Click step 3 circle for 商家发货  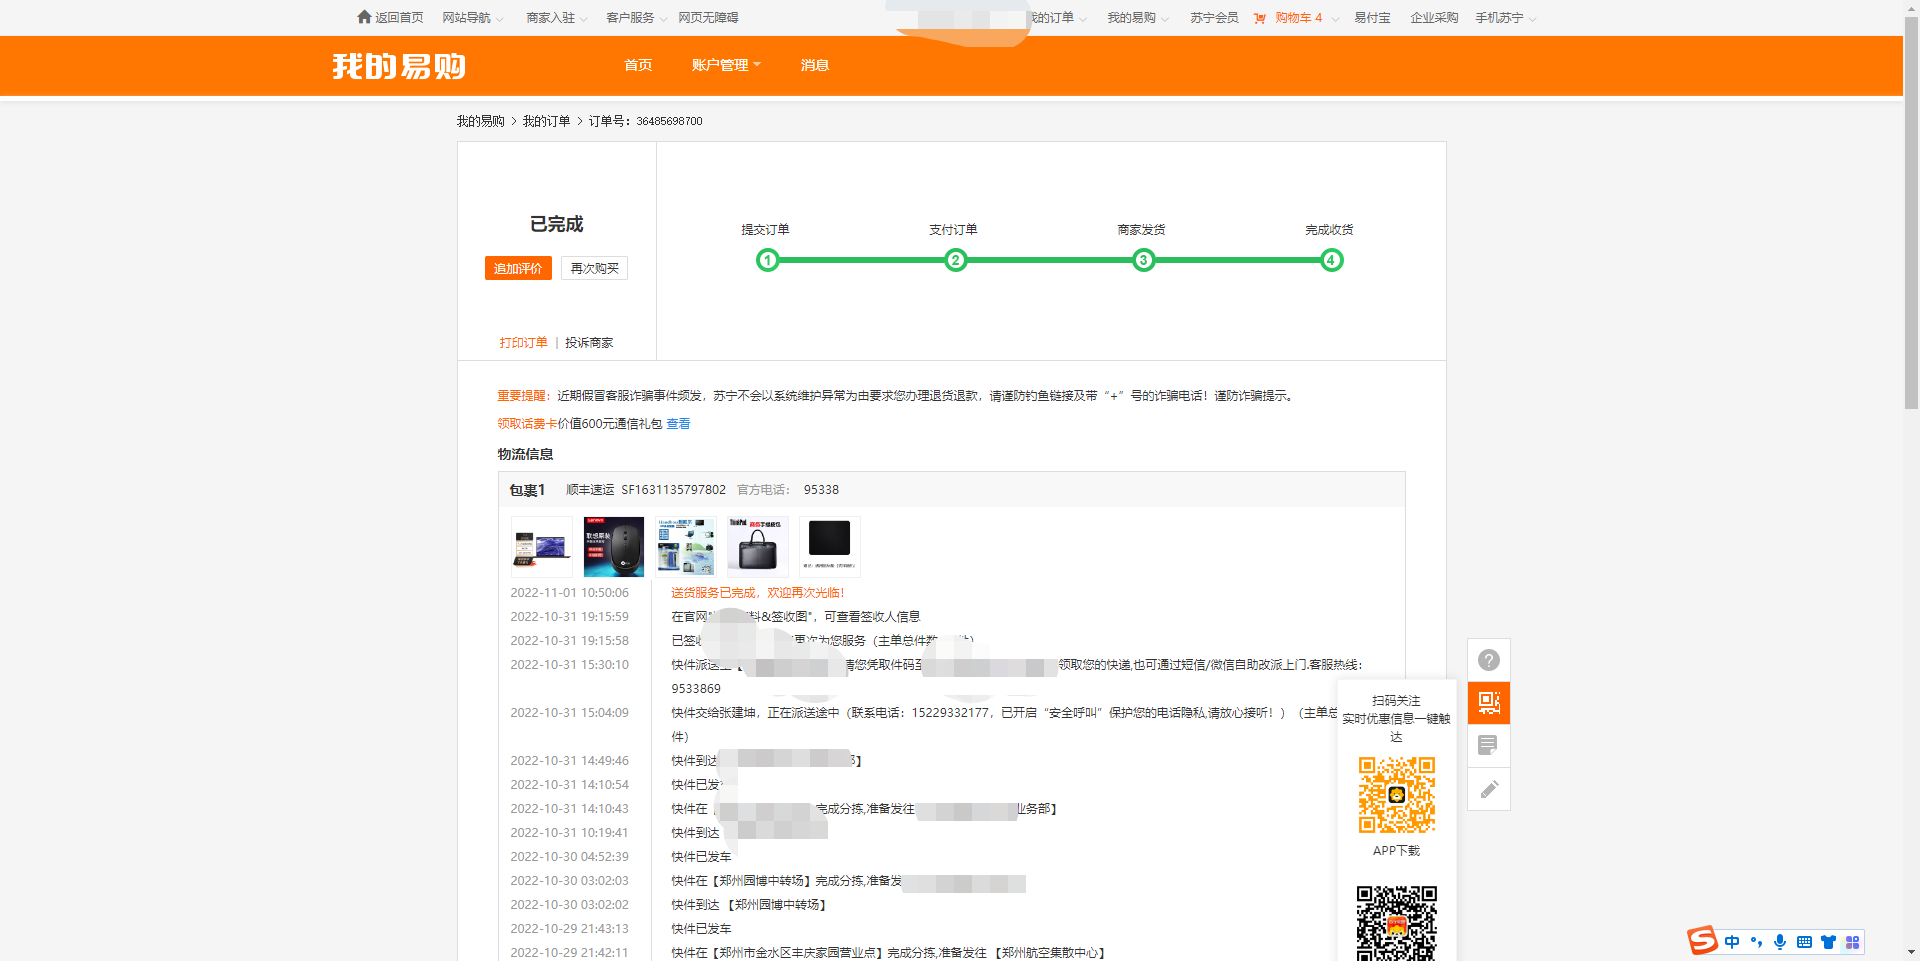[x=1143, y=260]
